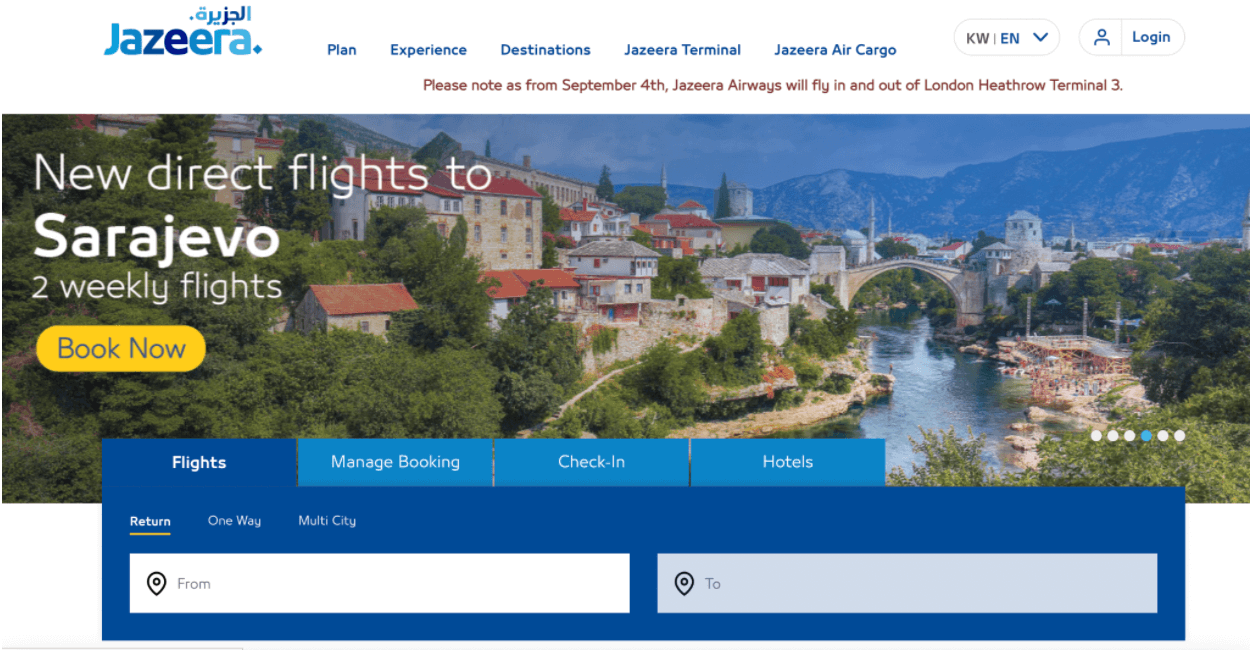
Task: Choose the One Way trip option
Action: 234,520
